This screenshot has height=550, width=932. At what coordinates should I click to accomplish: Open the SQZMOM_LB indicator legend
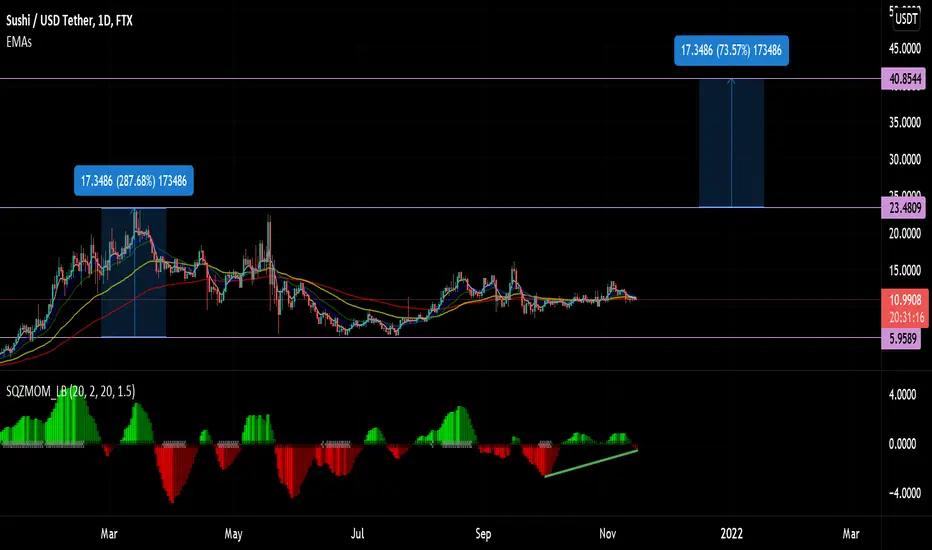tap(71, 391)
